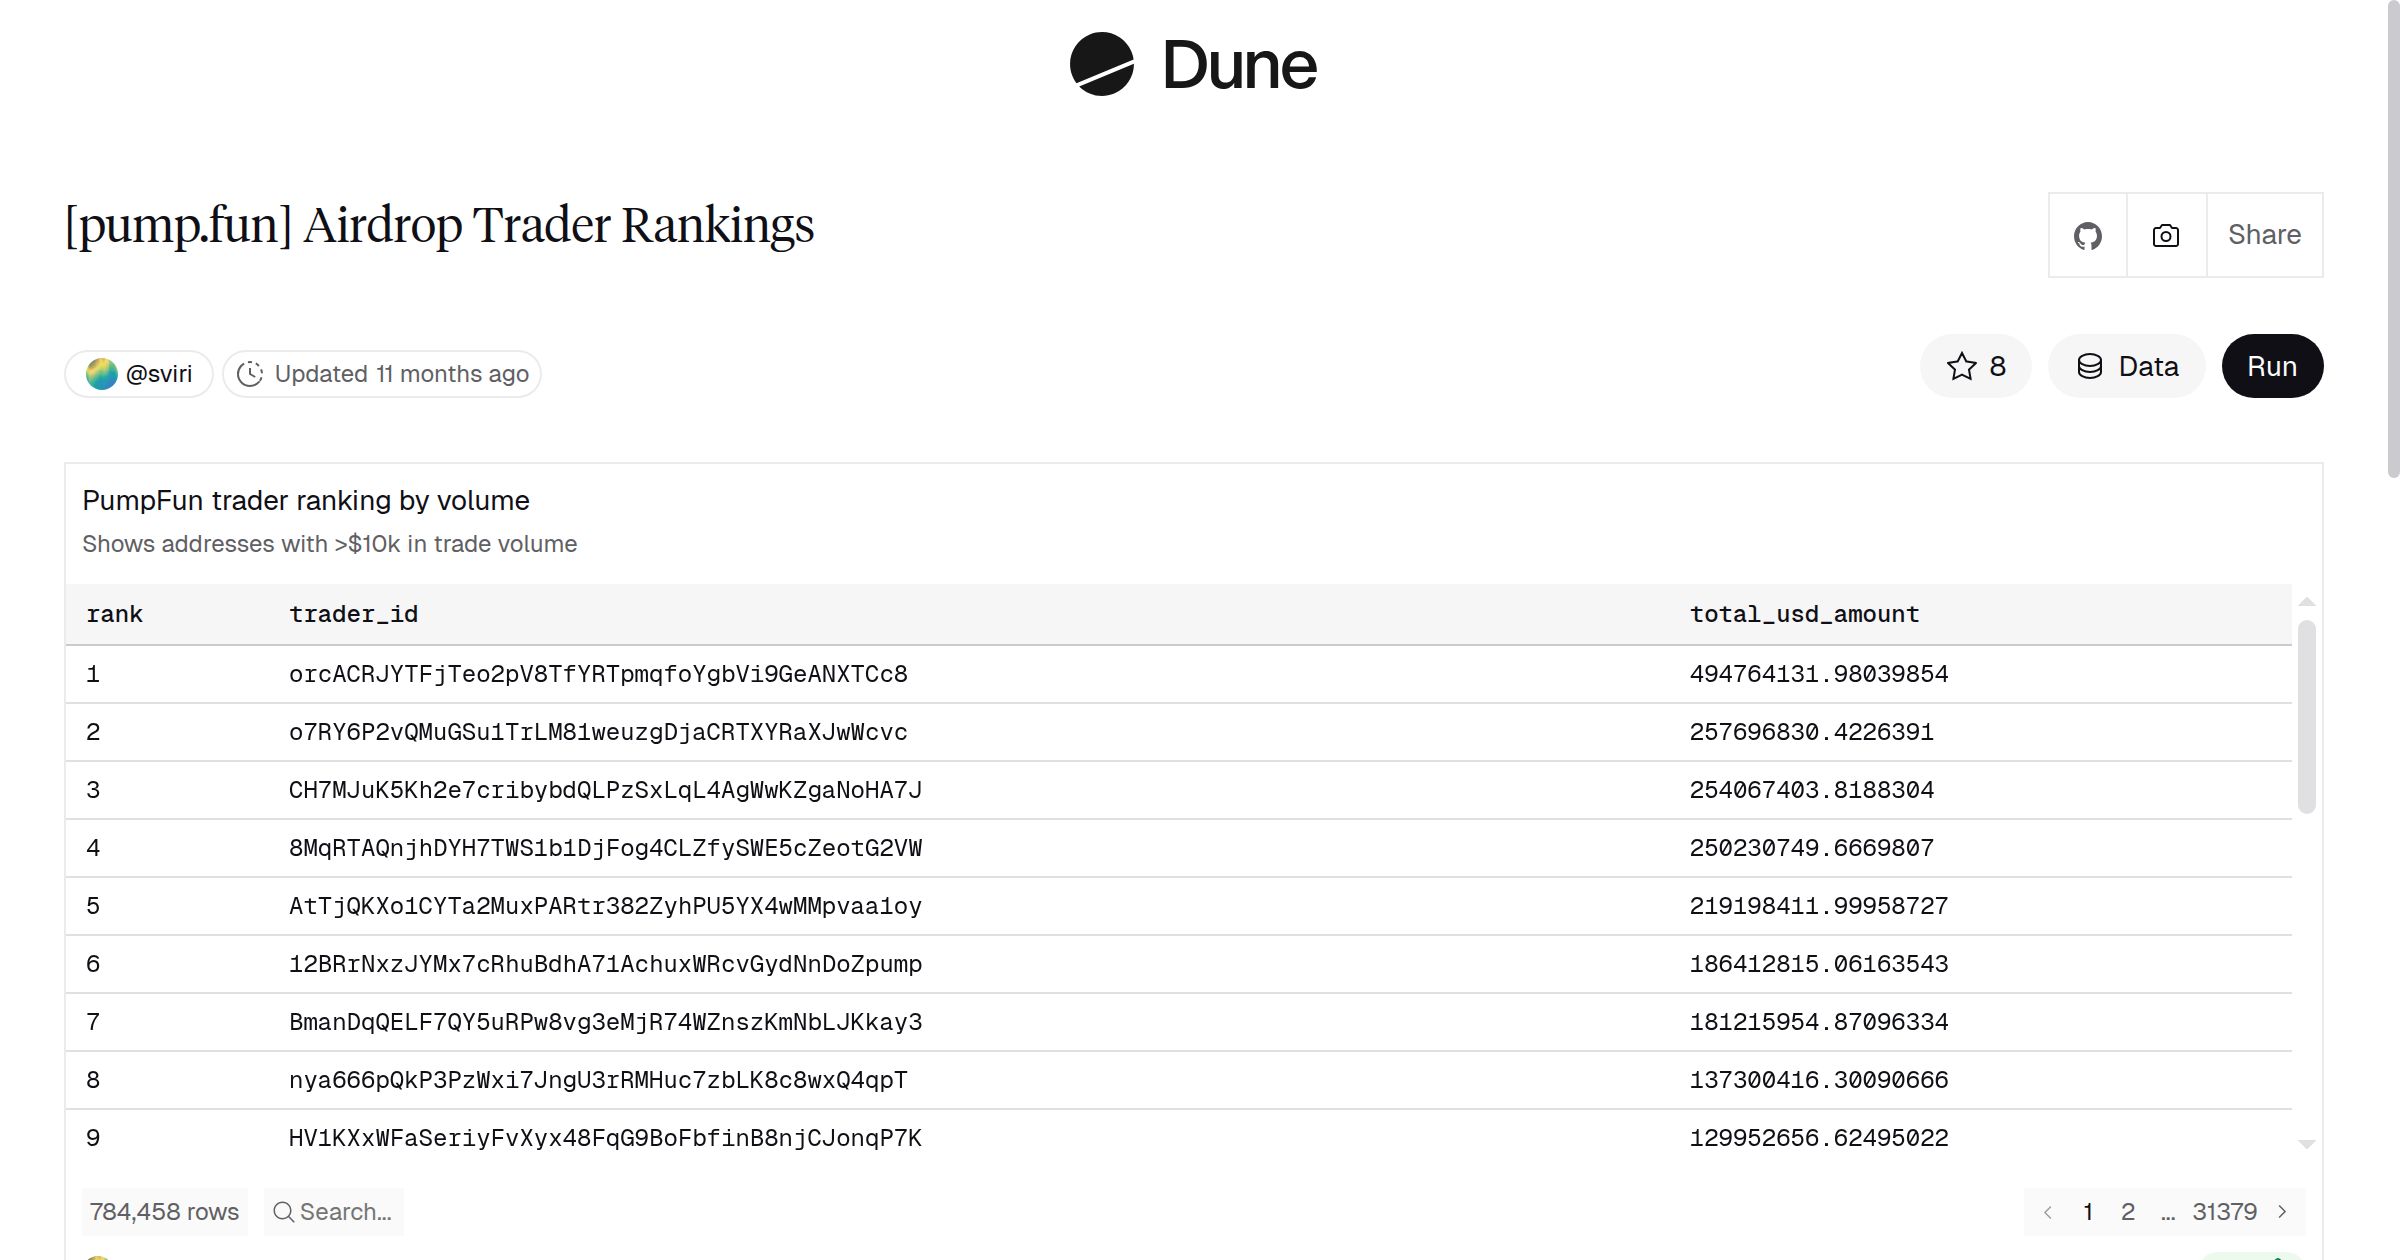Click the magnifier icon in the search box
2400x1260 pixels.
pos(283,1211)
